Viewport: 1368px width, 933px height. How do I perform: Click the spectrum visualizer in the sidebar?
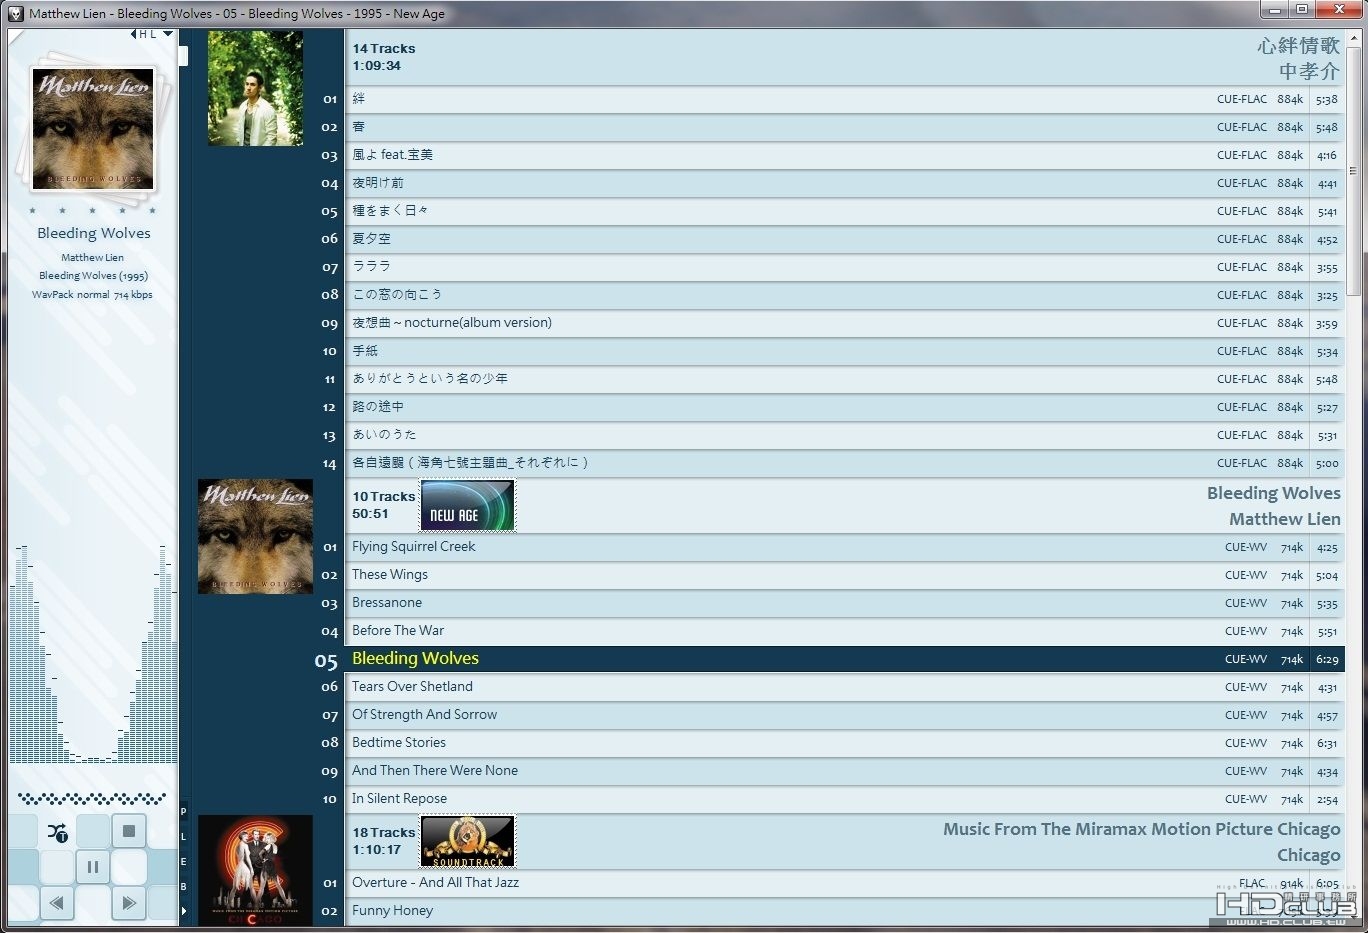pos(93,653)
